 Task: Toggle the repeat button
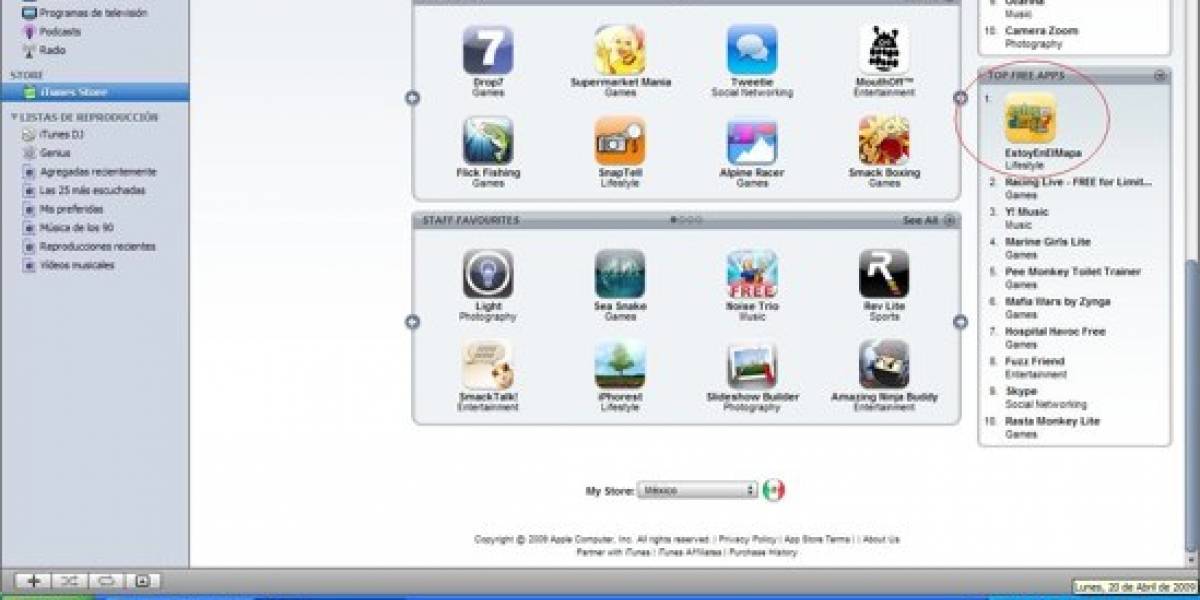pyautogui.click(x=105, y=580)
